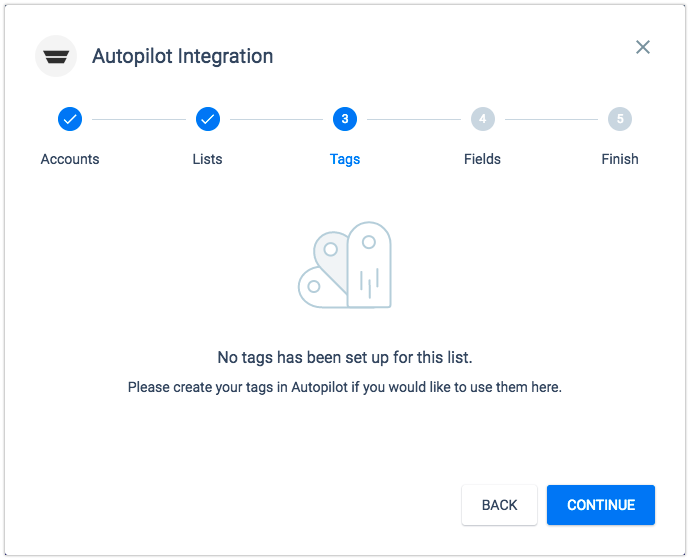Click the Autopilot Integration title
Image resolution: width=690 pixels, height=560 pixels.
[x=183, y=56]
